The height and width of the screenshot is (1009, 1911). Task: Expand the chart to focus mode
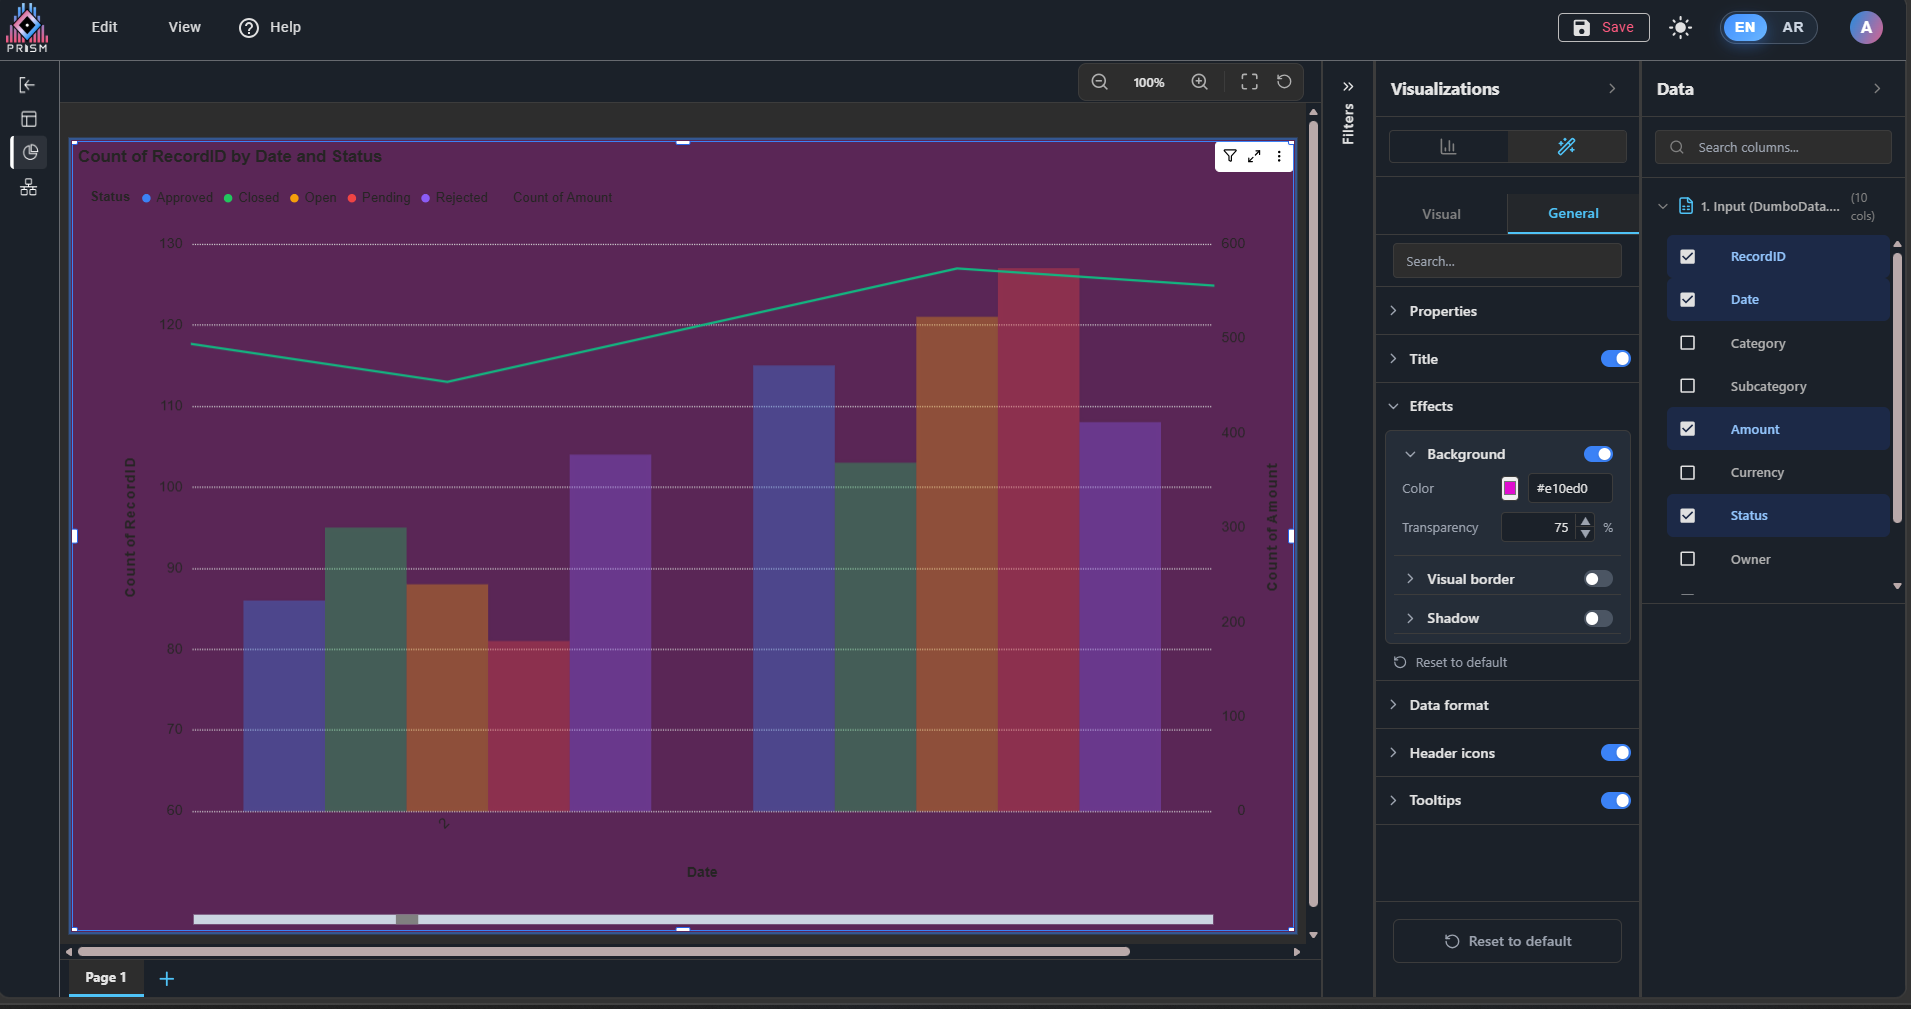[x=1254, y=156]
